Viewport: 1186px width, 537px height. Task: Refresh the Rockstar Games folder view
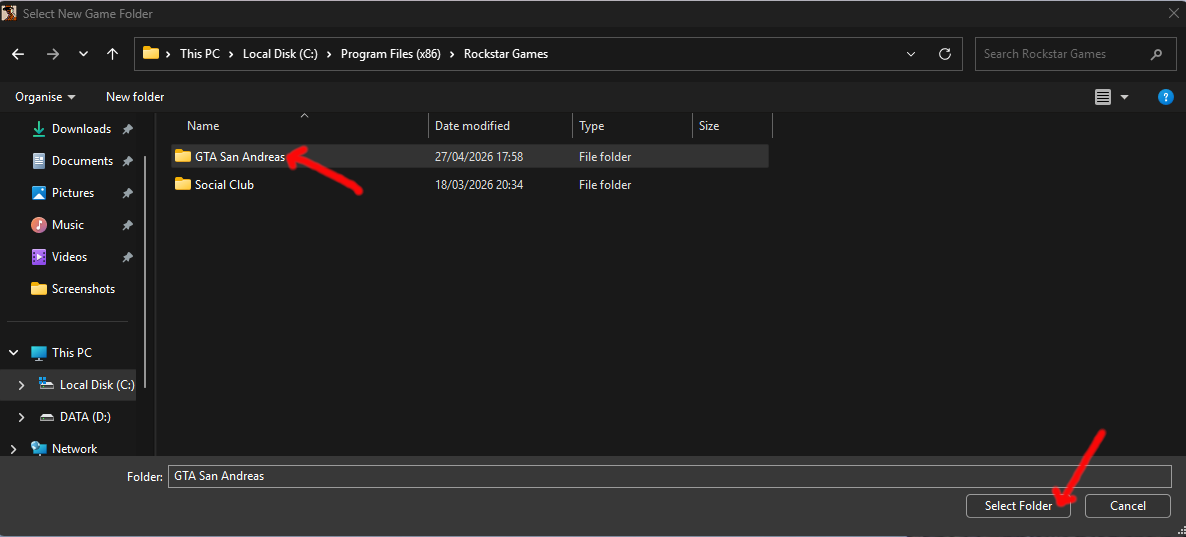[944, 54]
